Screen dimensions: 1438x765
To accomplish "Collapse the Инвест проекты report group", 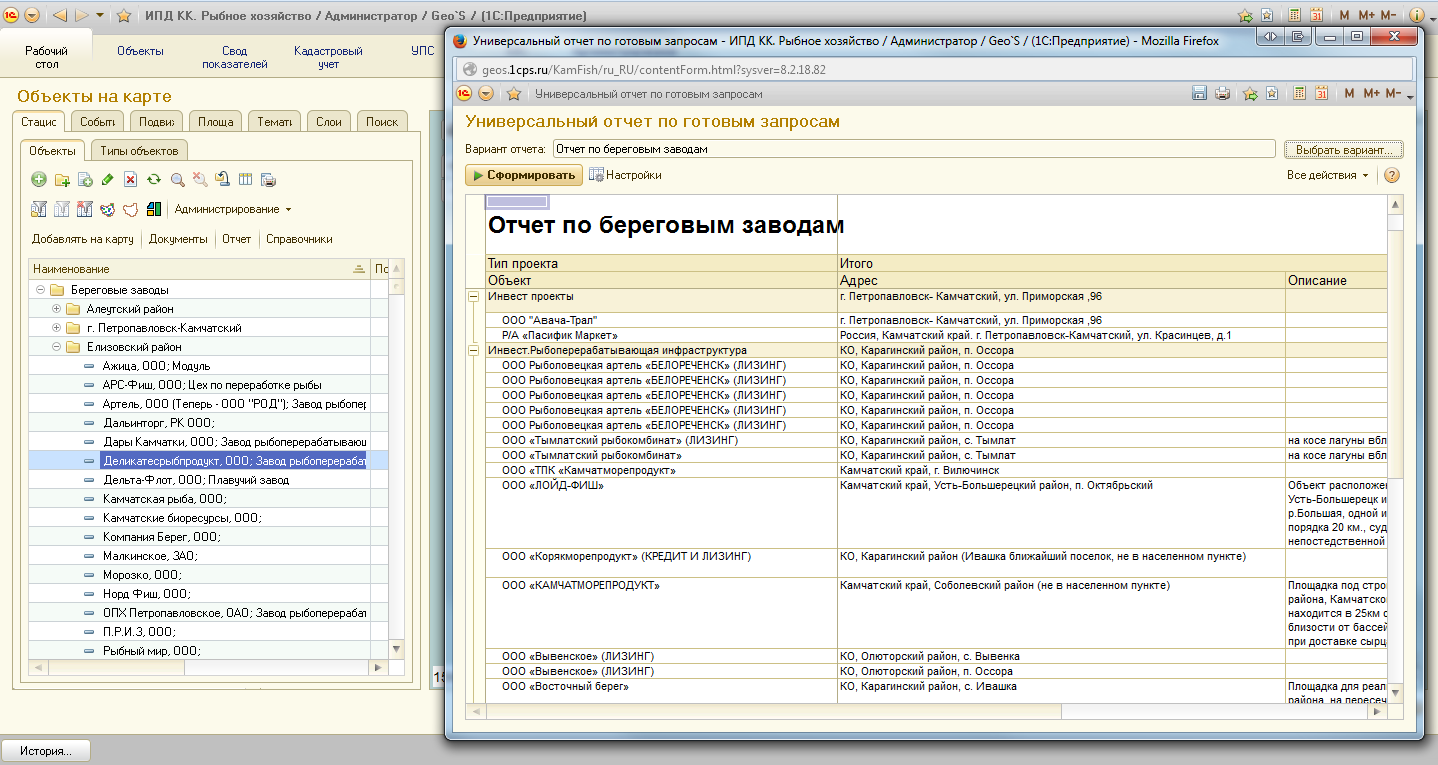I will coord(475,297).
